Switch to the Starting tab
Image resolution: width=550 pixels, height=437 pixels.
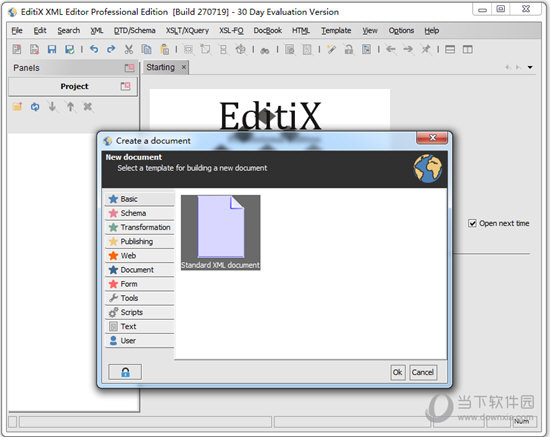tap(160, 67)
